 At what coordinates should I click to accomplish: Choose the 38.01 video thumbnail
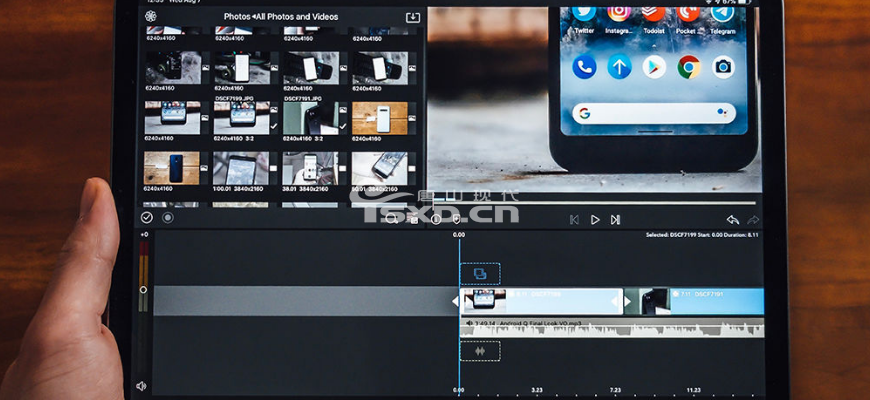pyautogui.click(x=310, y=168)
